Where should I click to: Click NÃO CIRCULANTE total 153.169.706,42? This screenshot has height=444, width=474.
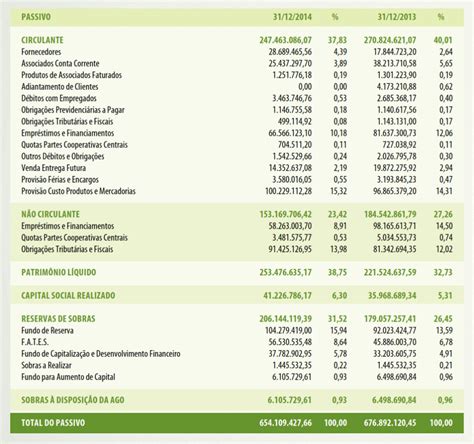click(x=286, y=214)
